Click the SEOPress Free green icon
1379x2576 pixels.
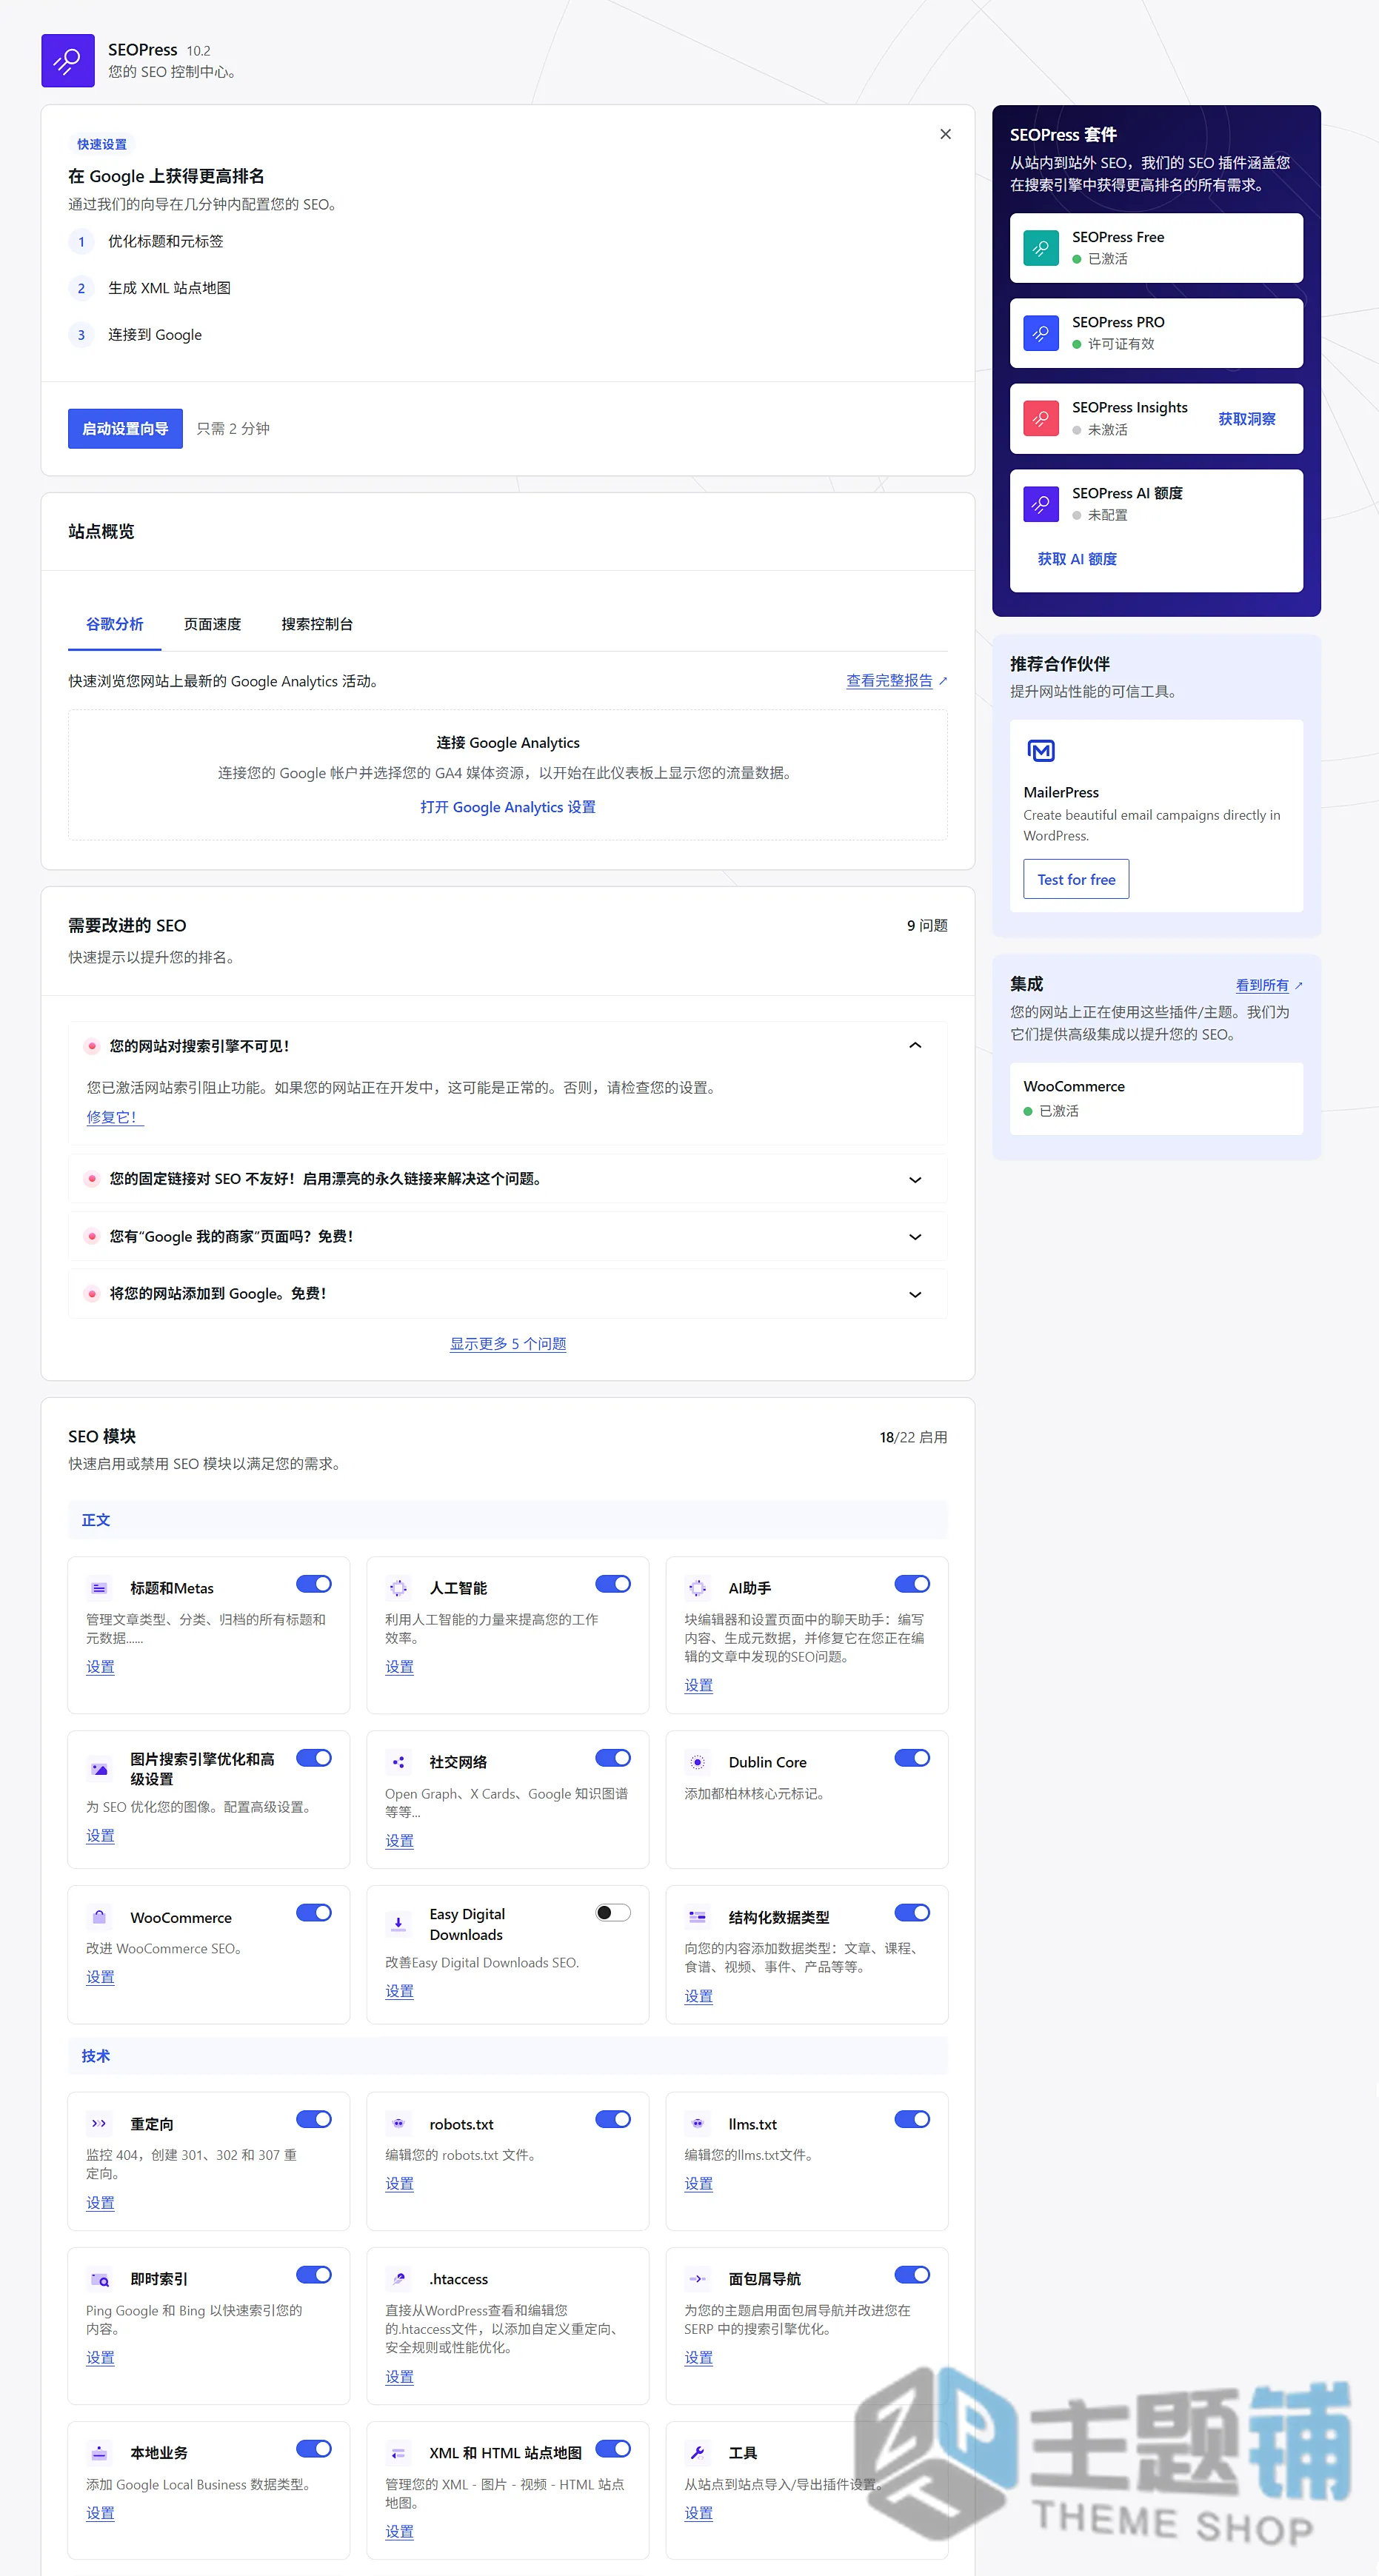(x=1040, y=247)
